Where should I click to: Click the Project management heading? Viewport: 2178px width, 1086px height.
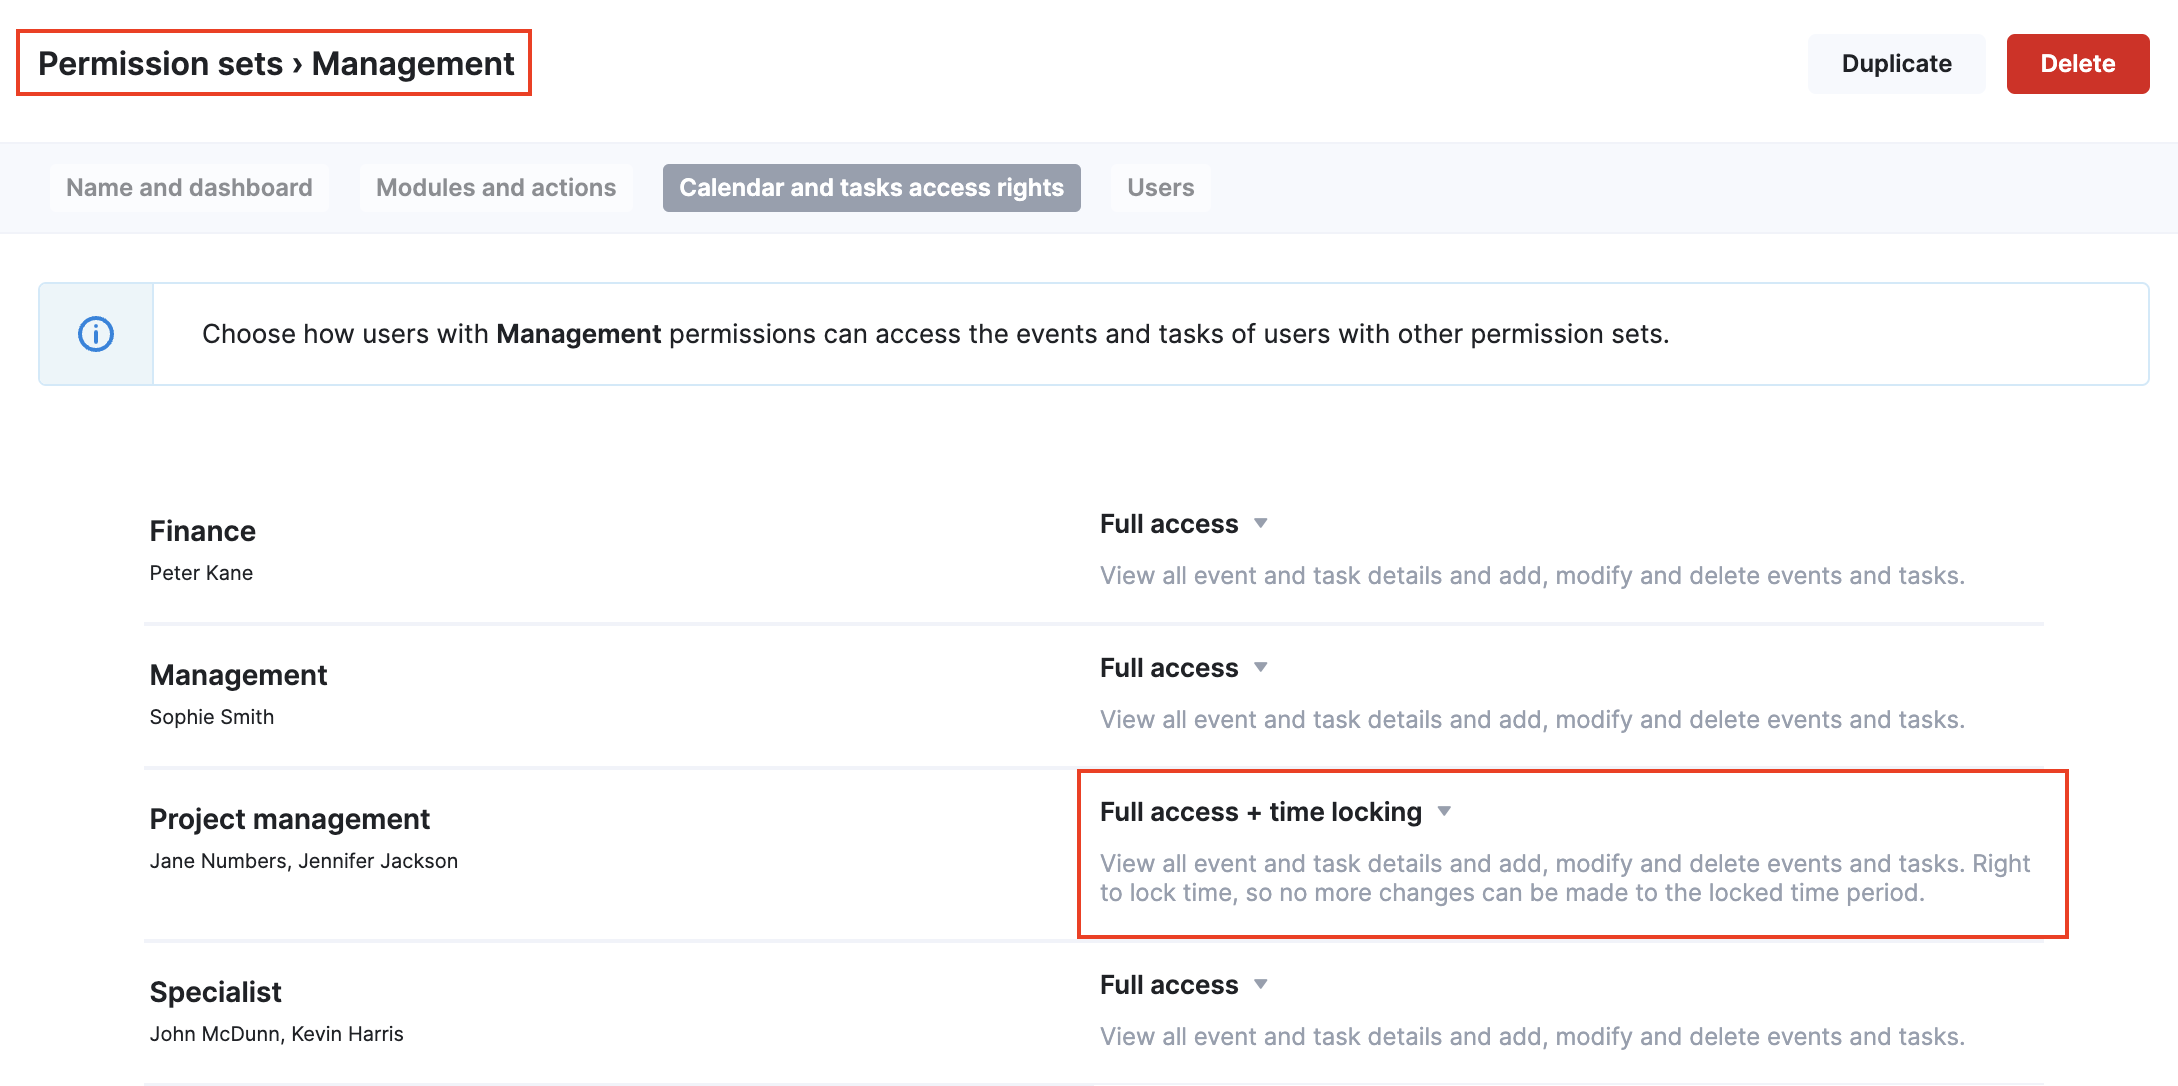tap(290, 819)
